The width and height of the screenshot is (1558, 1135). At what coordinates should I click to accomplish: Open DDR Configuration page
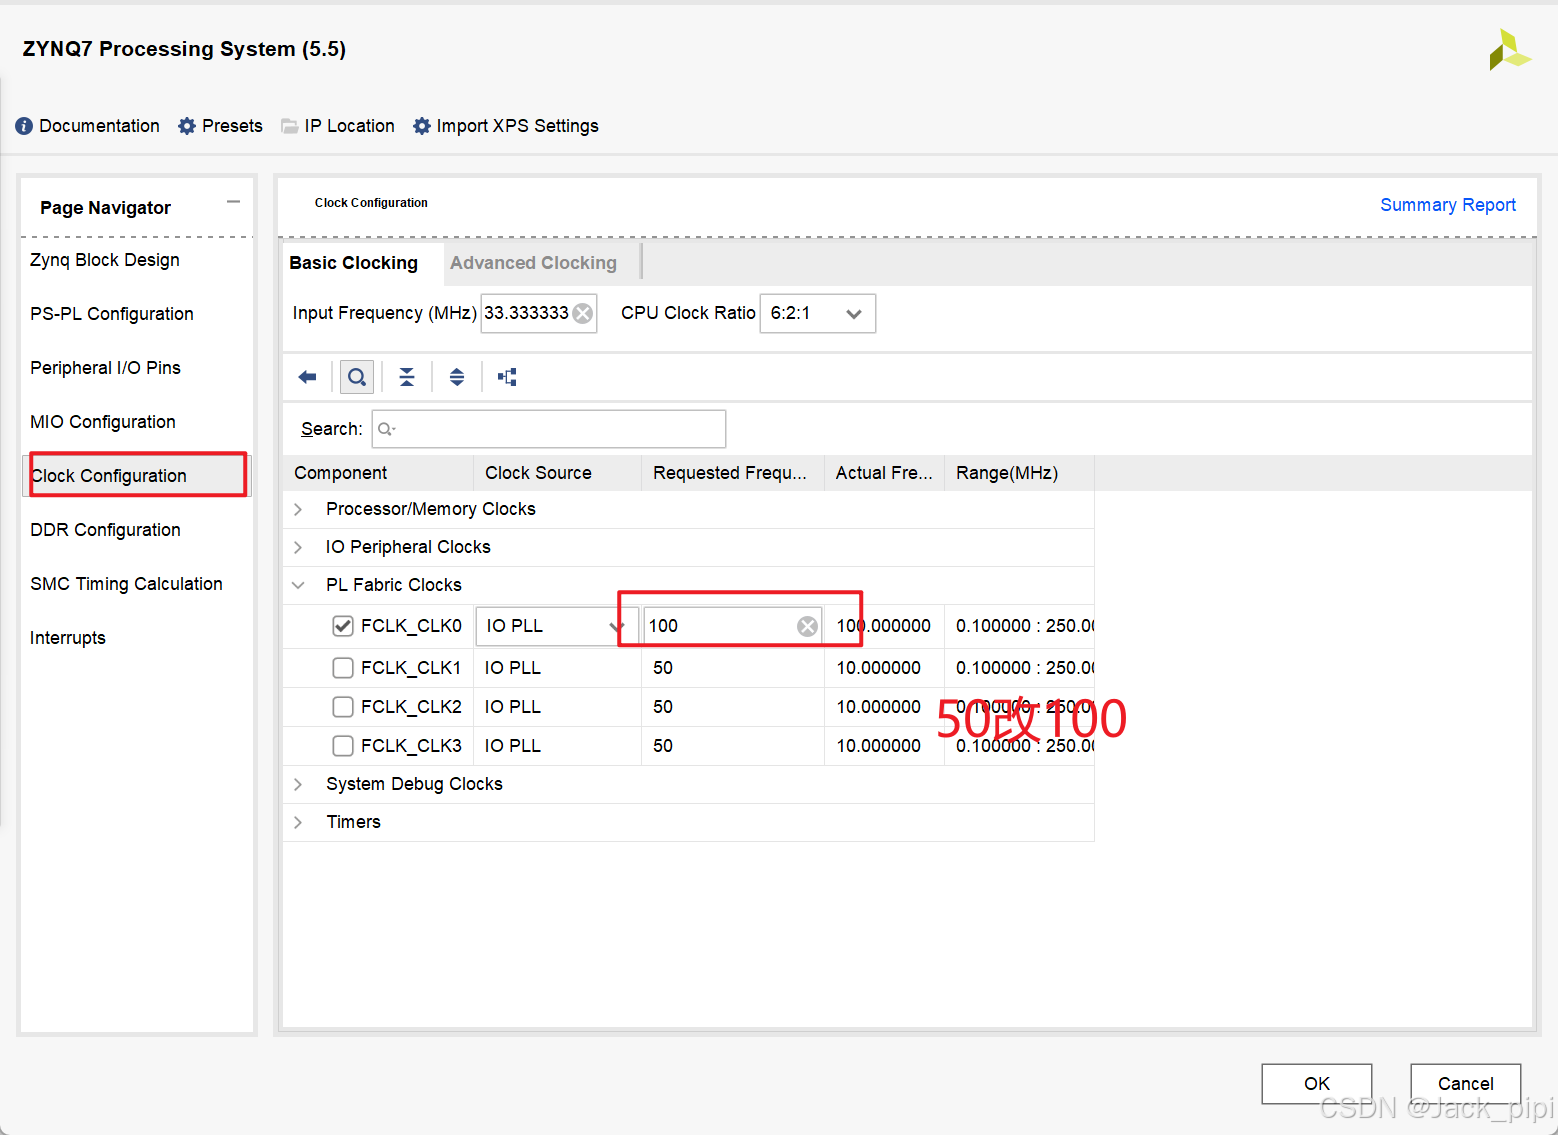click(x=105, y=530)
